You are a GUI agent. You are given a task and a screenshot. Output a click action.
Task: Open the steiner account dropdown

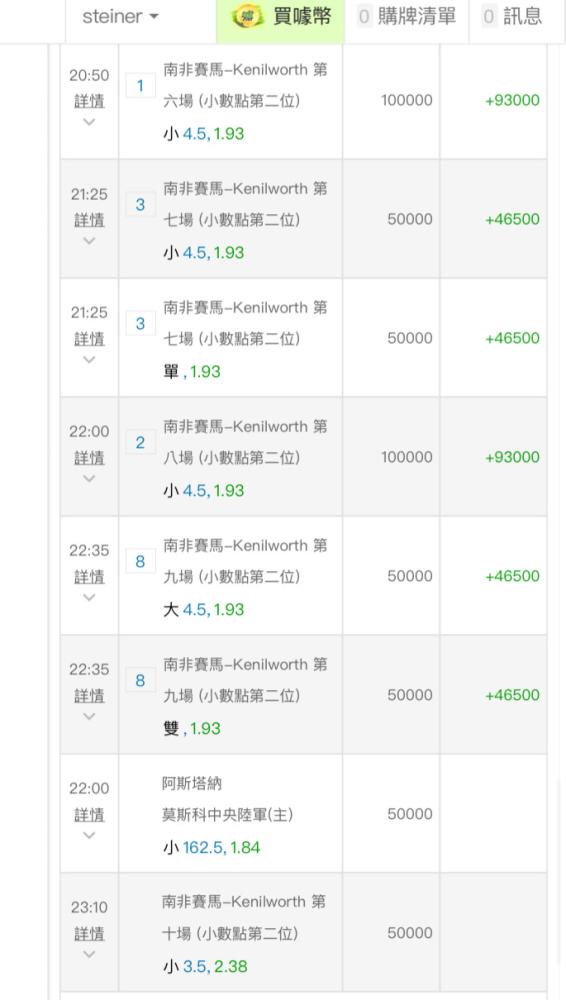[x=120, y=17]
